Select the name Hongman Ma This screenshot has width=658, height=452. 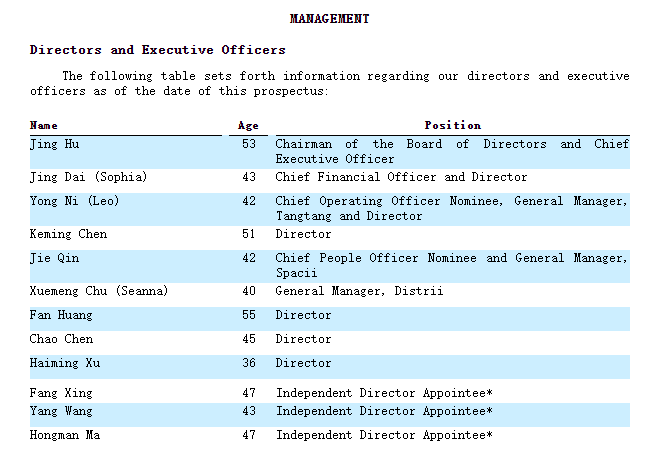point(65,435)
